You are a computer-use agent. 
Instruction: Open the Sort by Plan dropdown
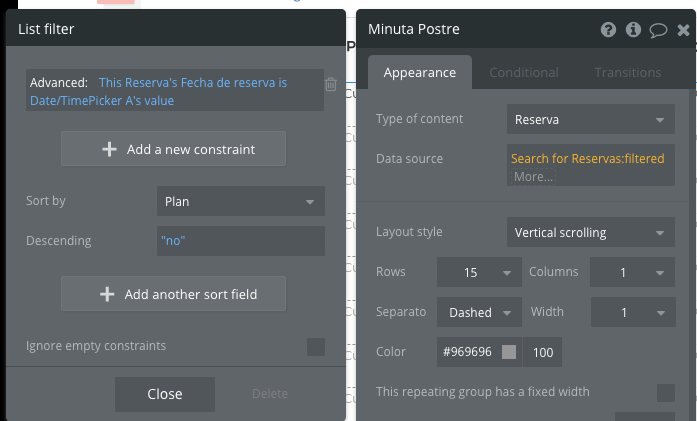(x=241, y=201)
